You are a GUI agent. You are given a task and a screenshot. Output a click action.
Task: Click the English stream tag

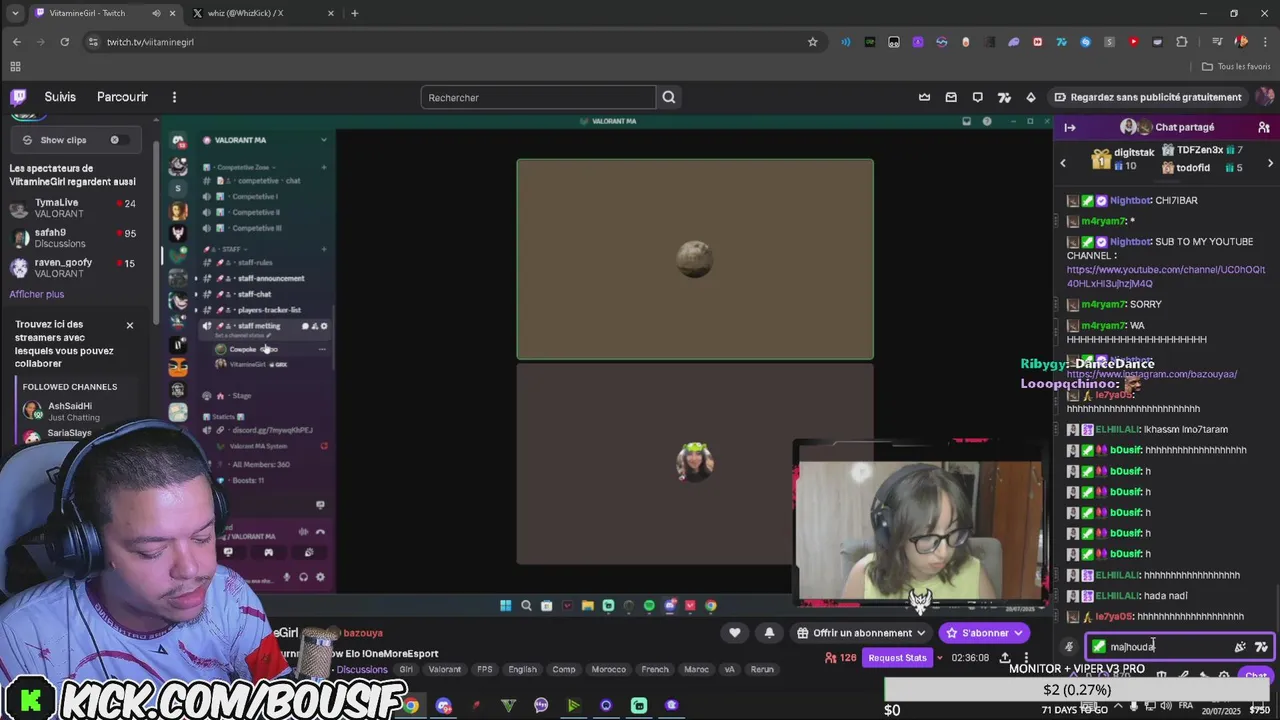point(522,670)
